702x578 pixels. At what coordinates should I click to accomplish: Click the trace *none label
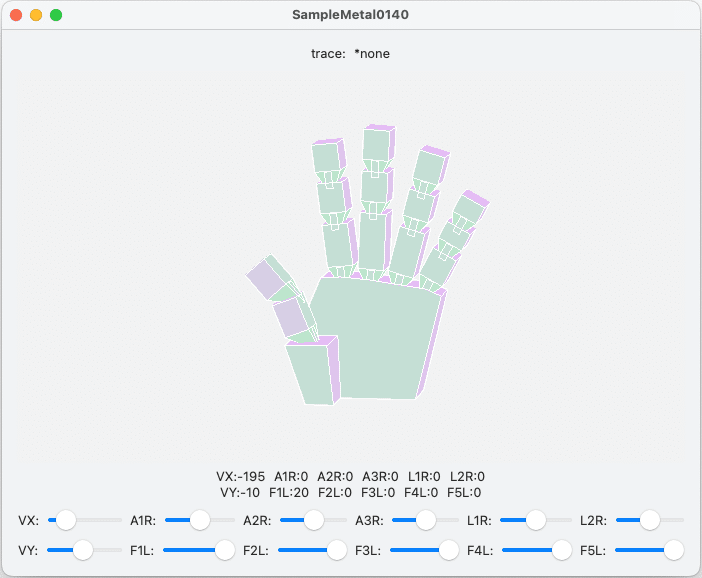[x=350, y=54]
